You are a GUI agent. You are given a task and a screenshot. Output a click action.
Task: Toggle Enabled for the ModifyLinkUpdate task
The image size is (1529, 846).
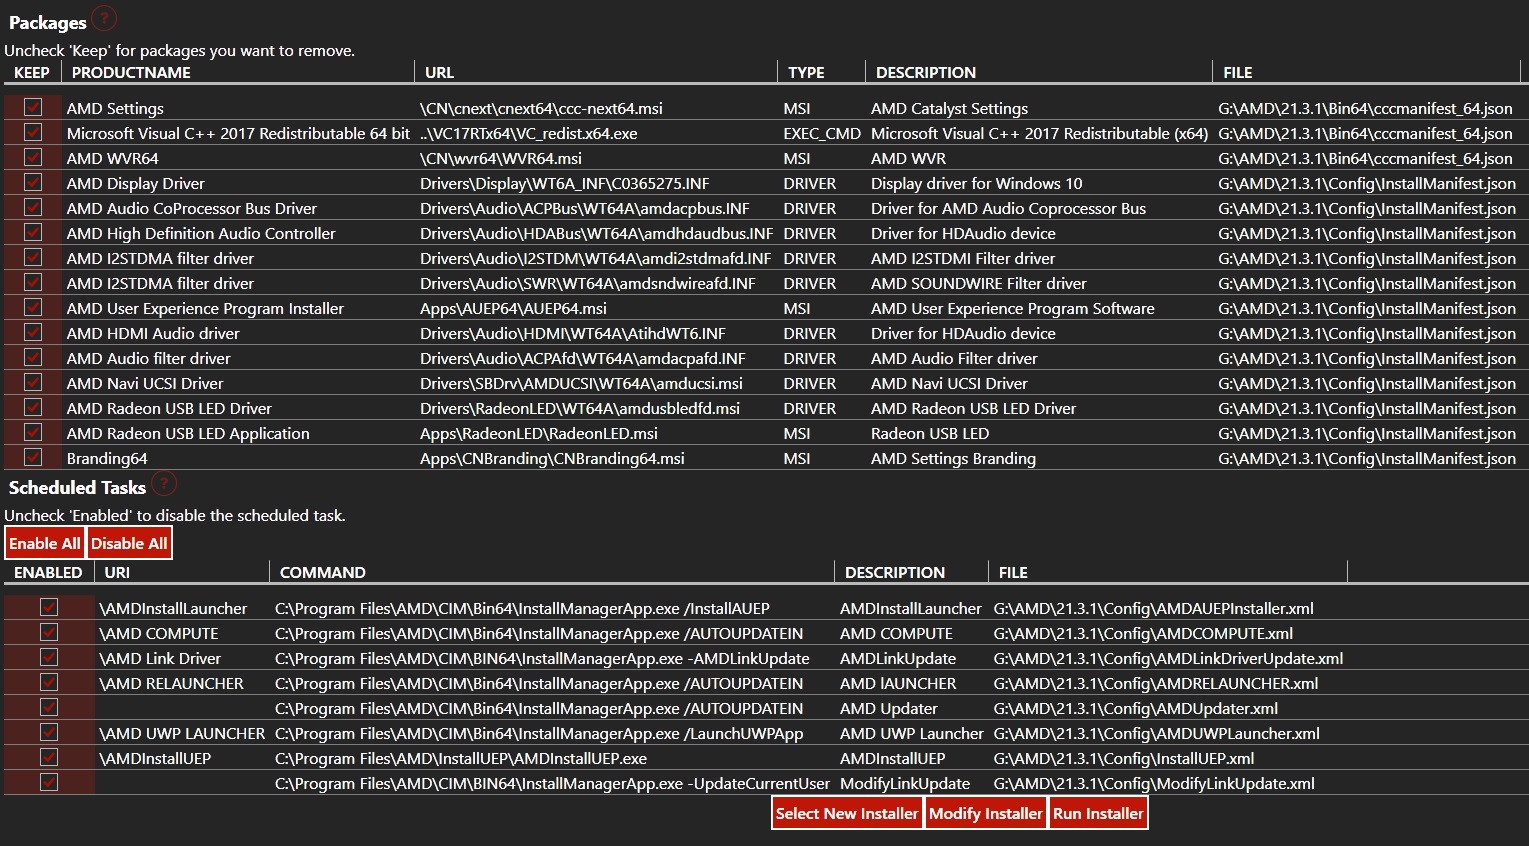49,782
